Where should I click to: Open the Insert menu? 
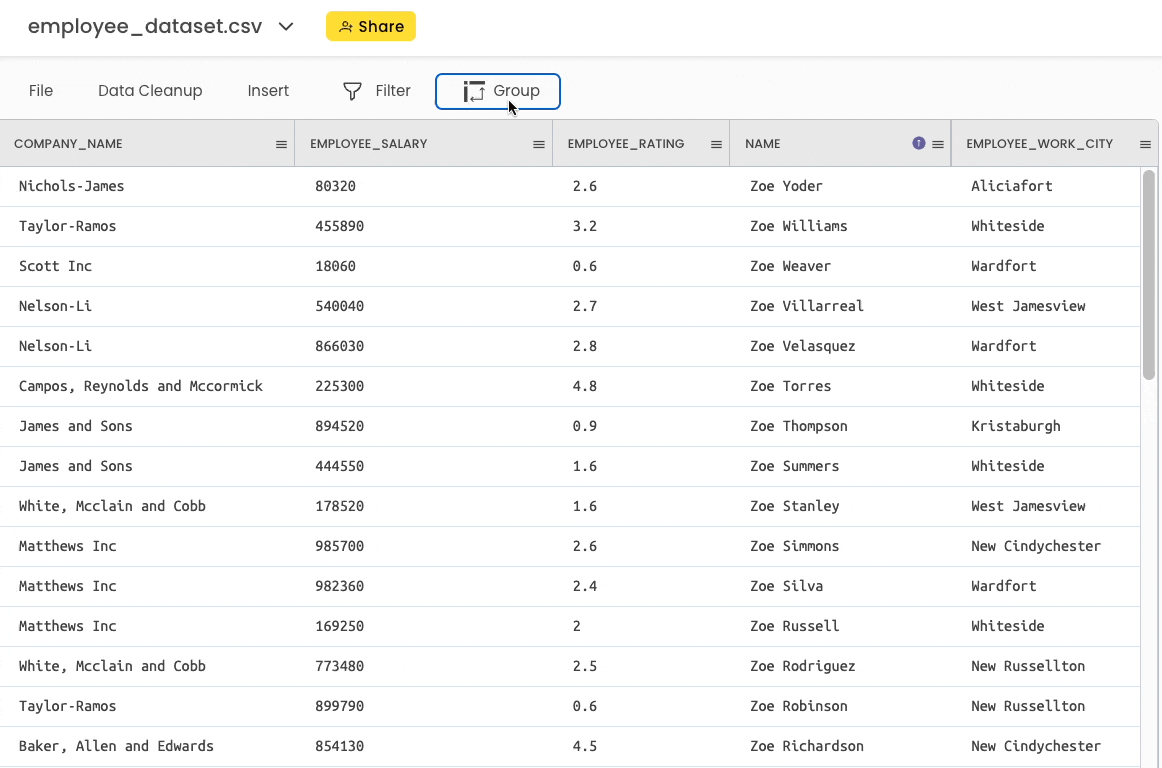pos(268,91)
